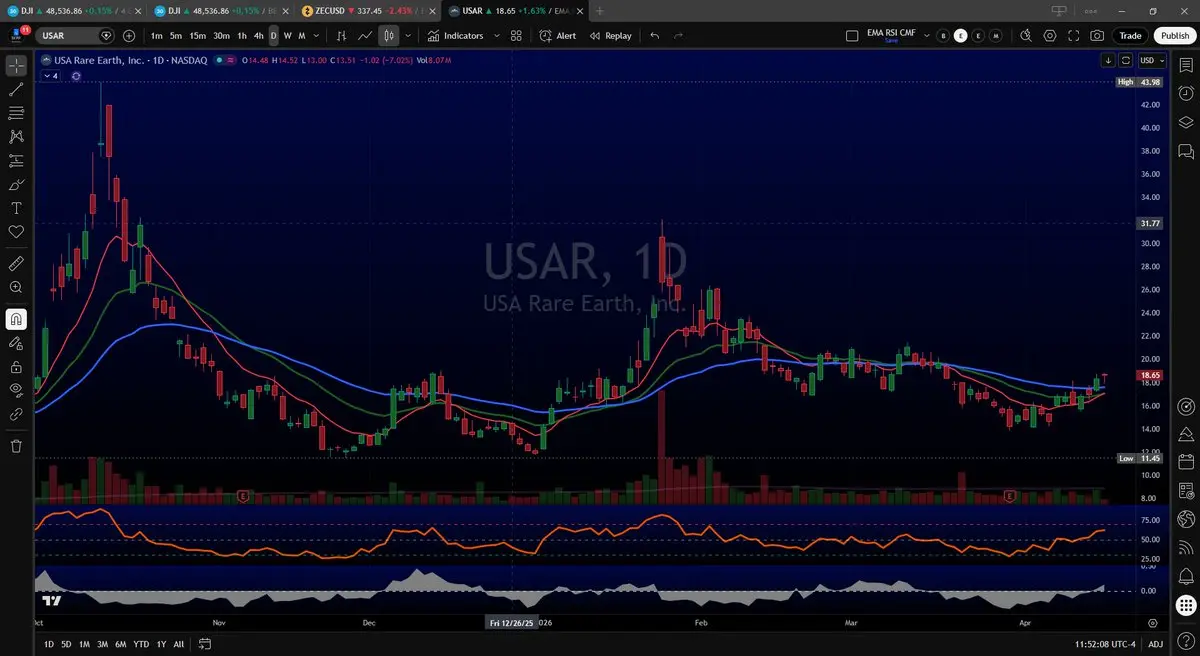The image size is (1200, 656).
Task: Toggle ADJ adjusted data setting
Action: (1155, 644)
